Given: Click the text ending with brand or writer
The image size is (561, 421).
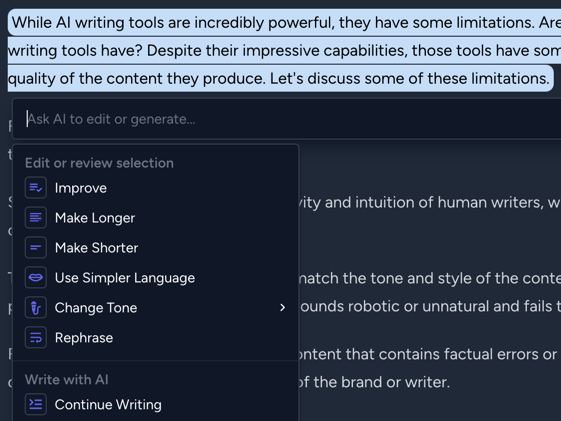Looking at the screenshot, I should click(374, 382).
